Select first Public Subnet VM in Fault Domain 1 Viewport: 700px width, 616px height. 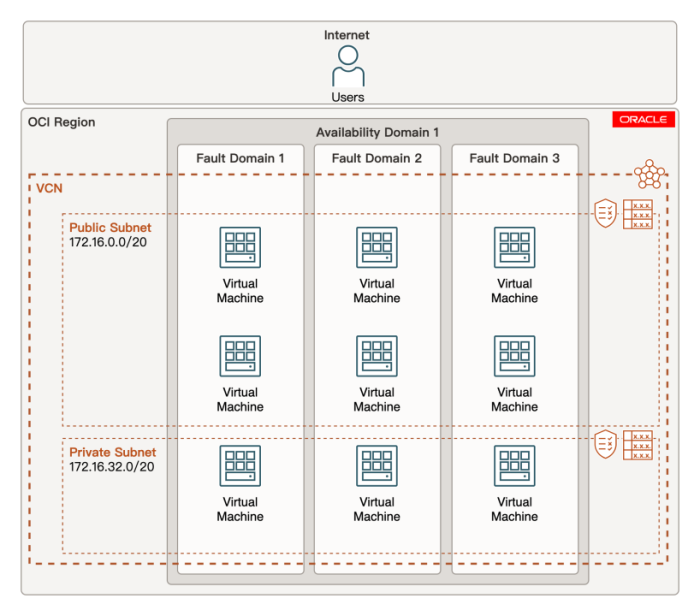coord(240,247)
